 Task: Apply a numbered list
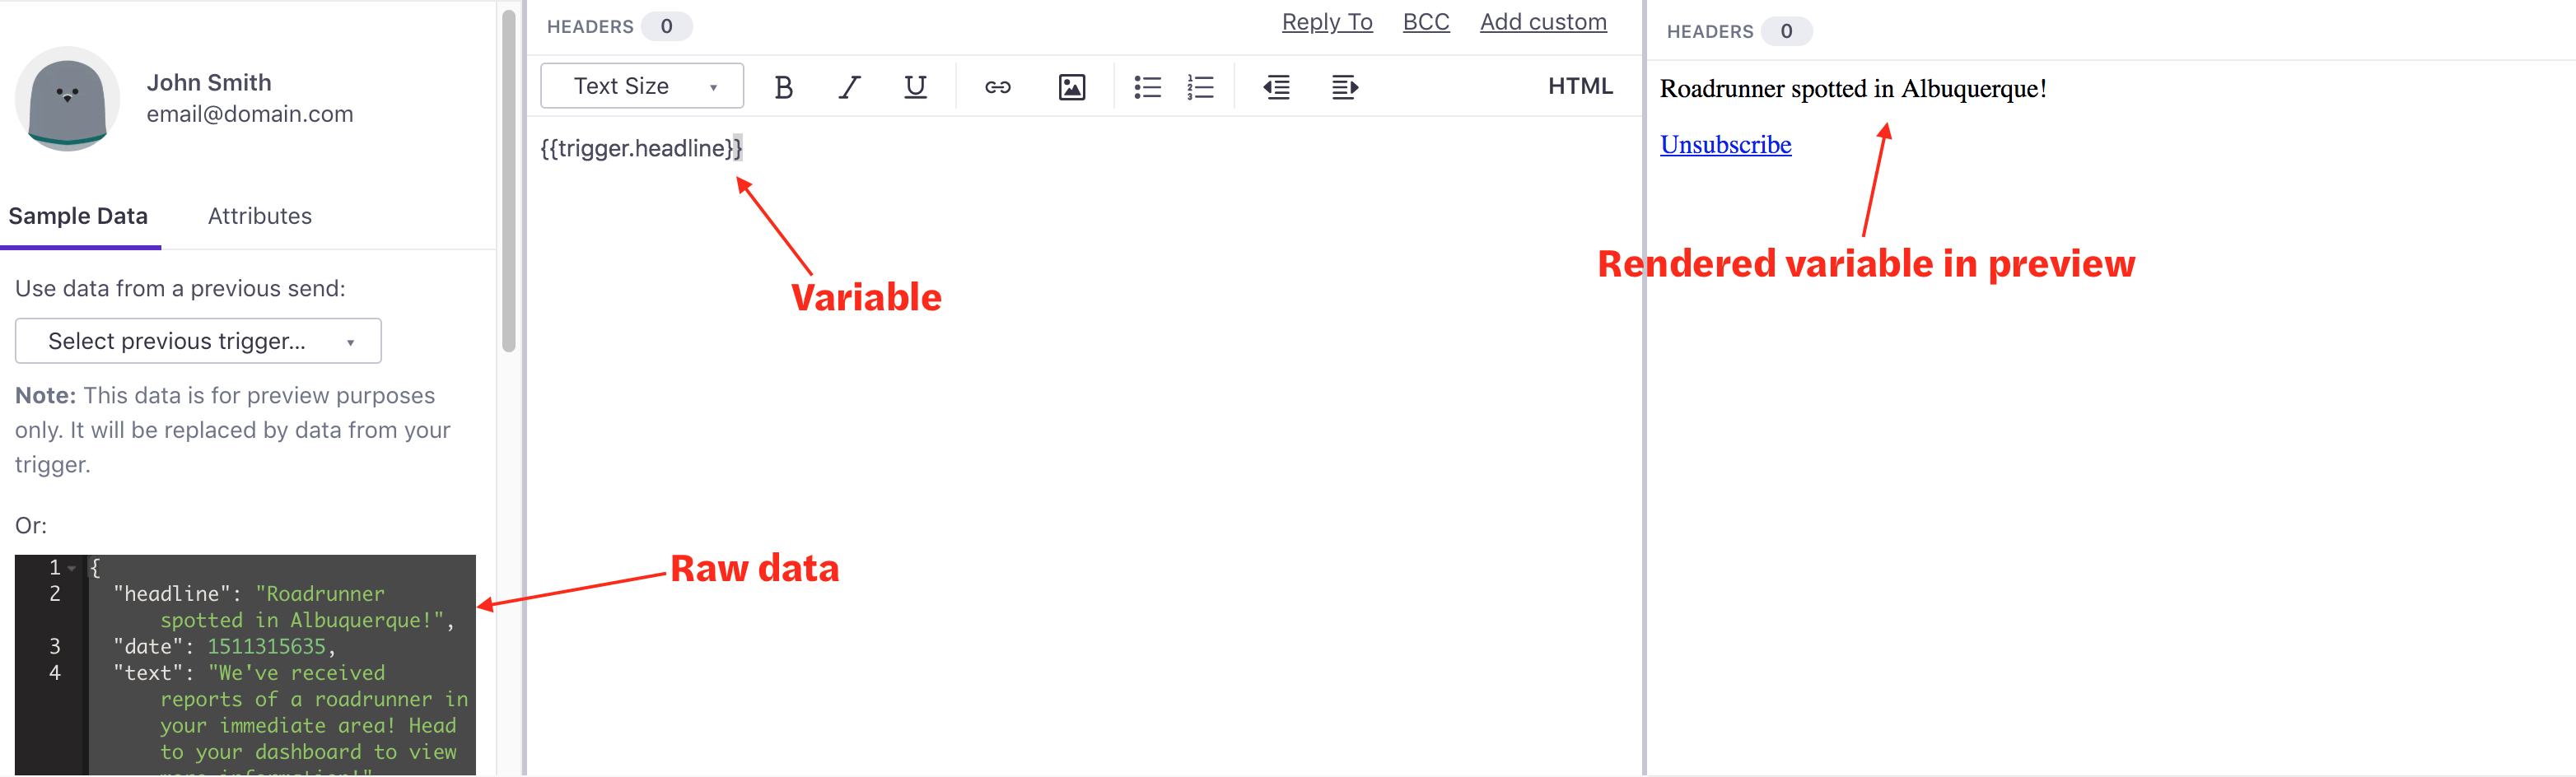pyautogui.click(x=1200, y=86)
